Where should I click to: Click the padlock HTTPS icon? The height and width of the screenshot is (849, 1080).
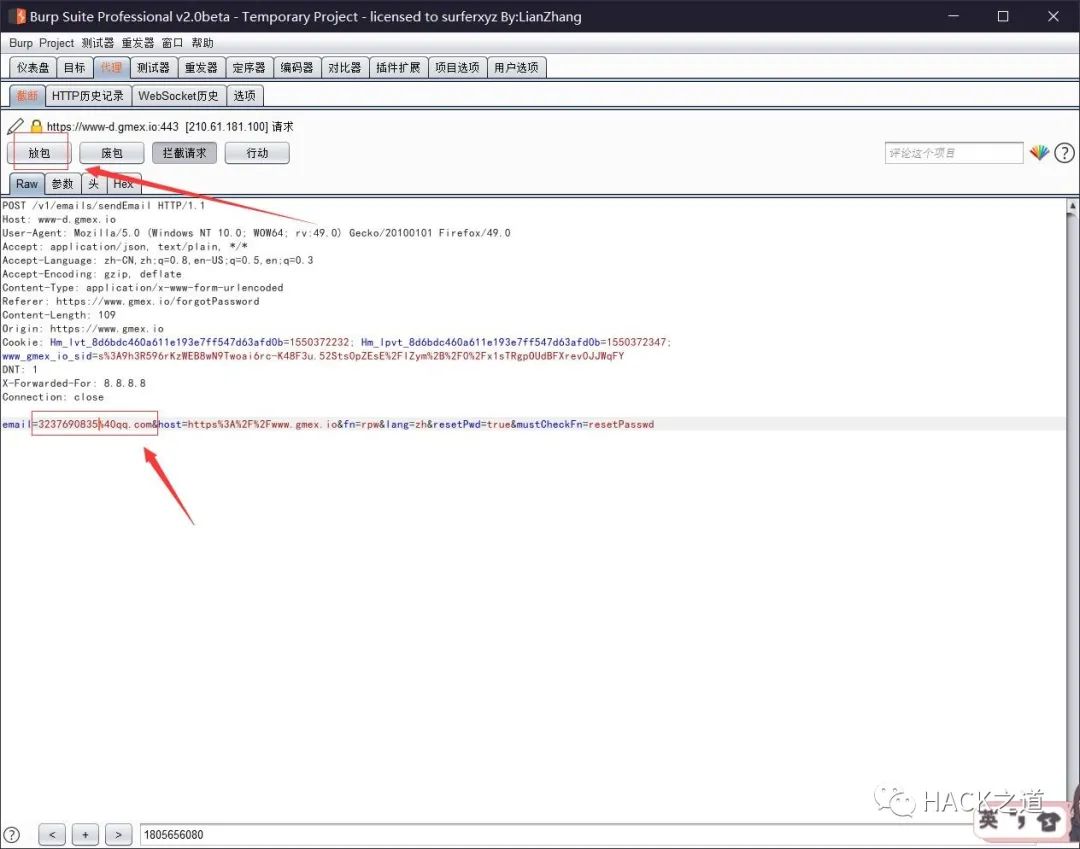click(37, 126)
